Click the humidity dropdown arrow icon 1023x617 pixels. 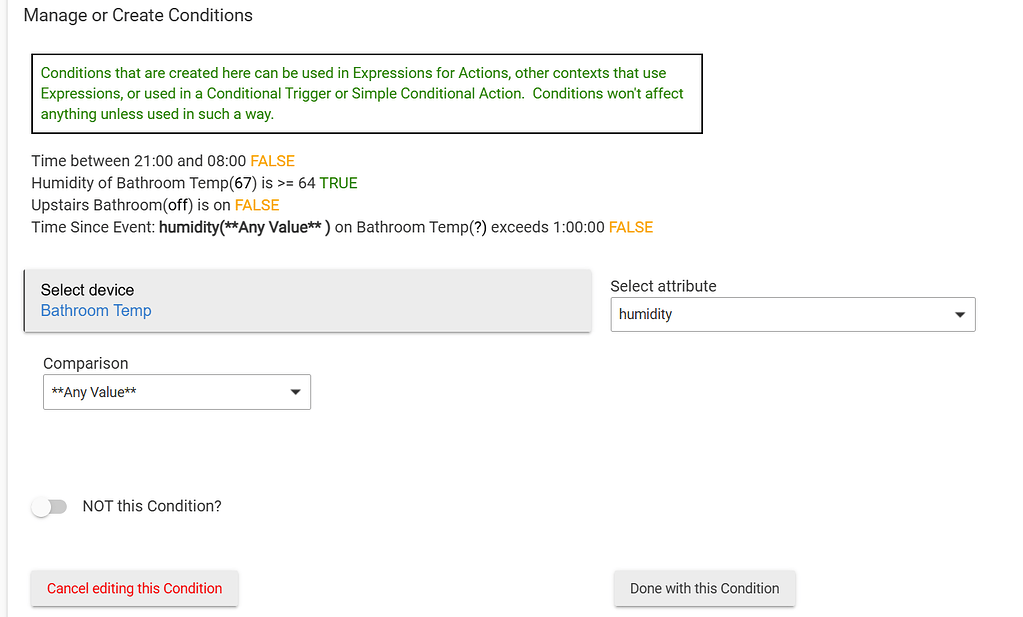(960, 315)
